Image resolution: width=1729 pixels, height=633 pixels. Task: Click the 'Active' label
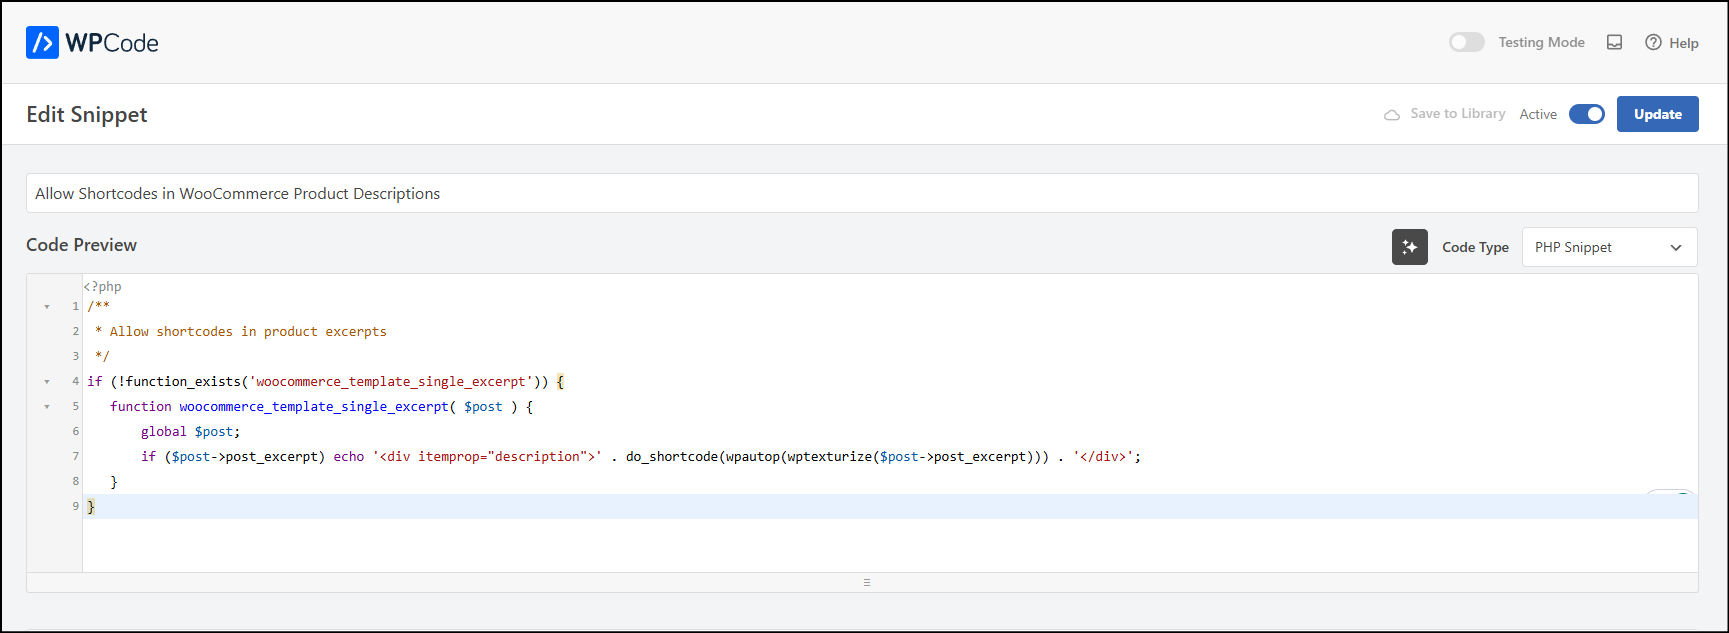pos(1538,114)
